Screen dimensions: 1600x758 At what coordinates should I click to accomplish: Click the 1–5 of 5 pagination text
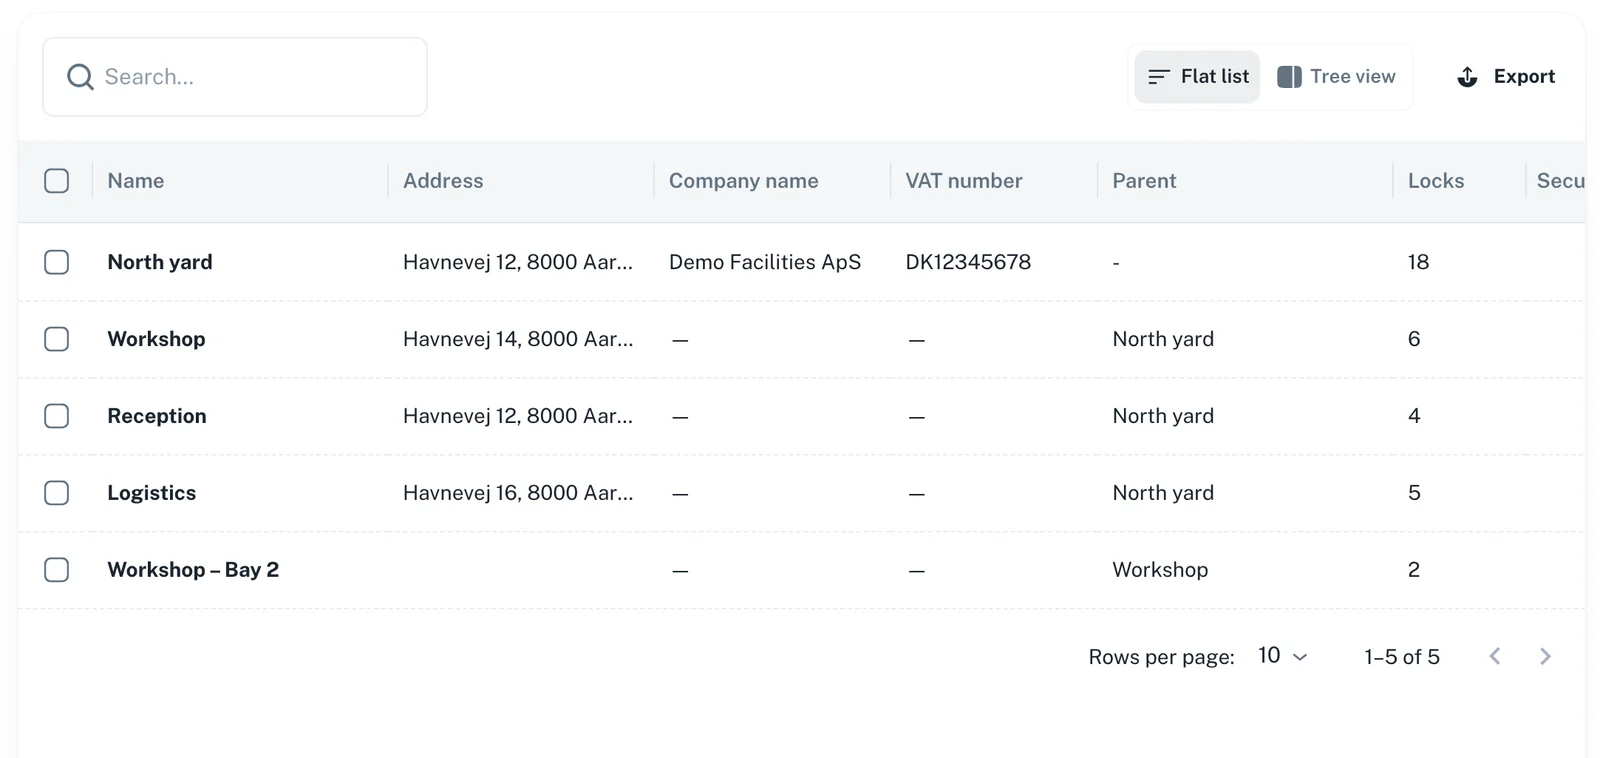[1402, 657]
